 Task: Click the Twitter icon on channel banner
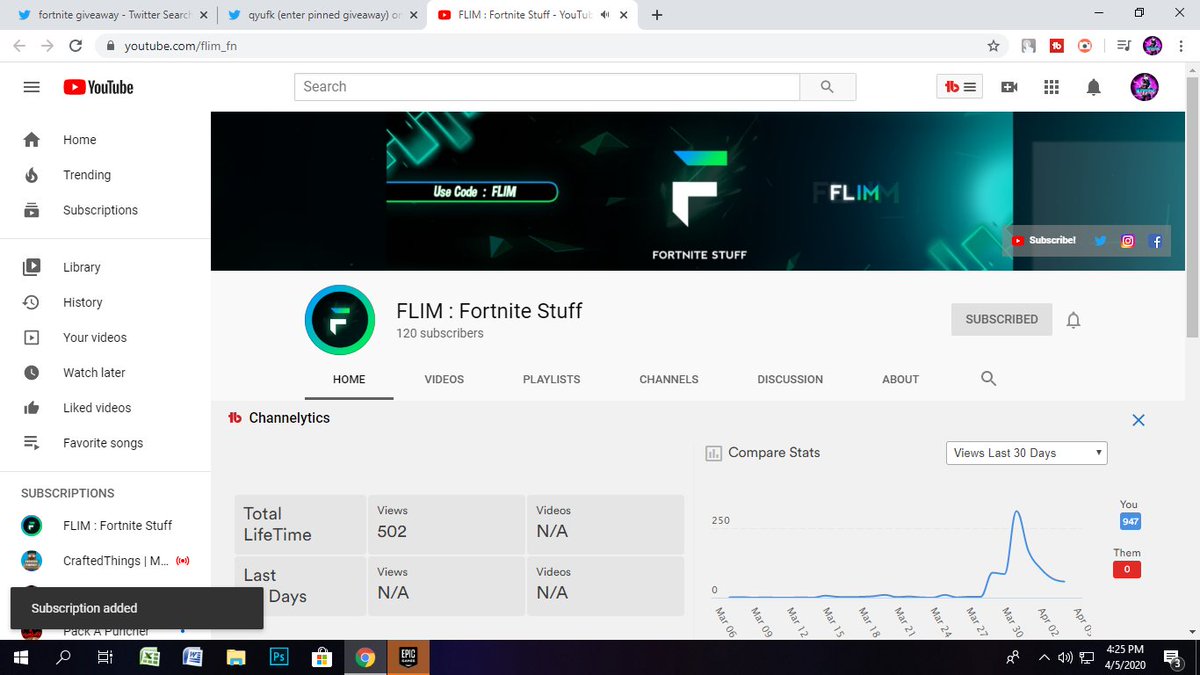1100,241
